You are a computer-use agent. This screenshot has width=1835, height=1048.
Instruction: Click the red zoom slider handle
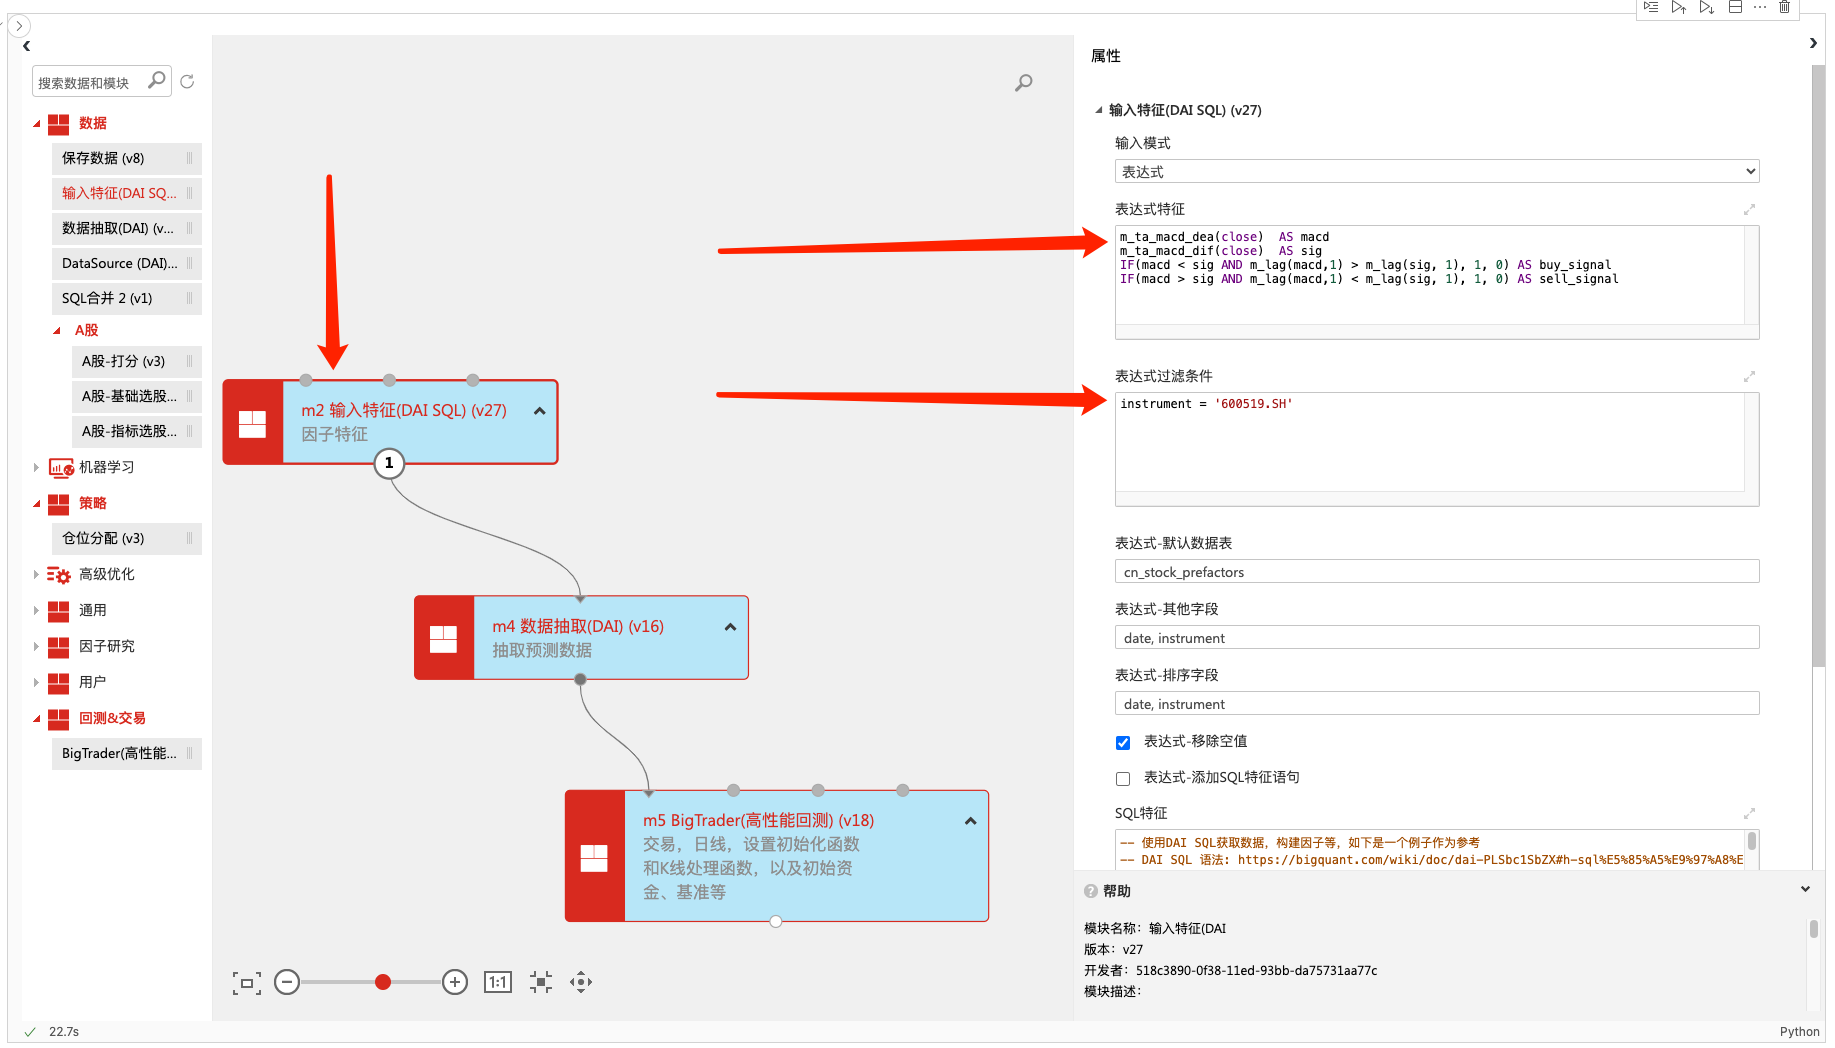coord(383,982)
